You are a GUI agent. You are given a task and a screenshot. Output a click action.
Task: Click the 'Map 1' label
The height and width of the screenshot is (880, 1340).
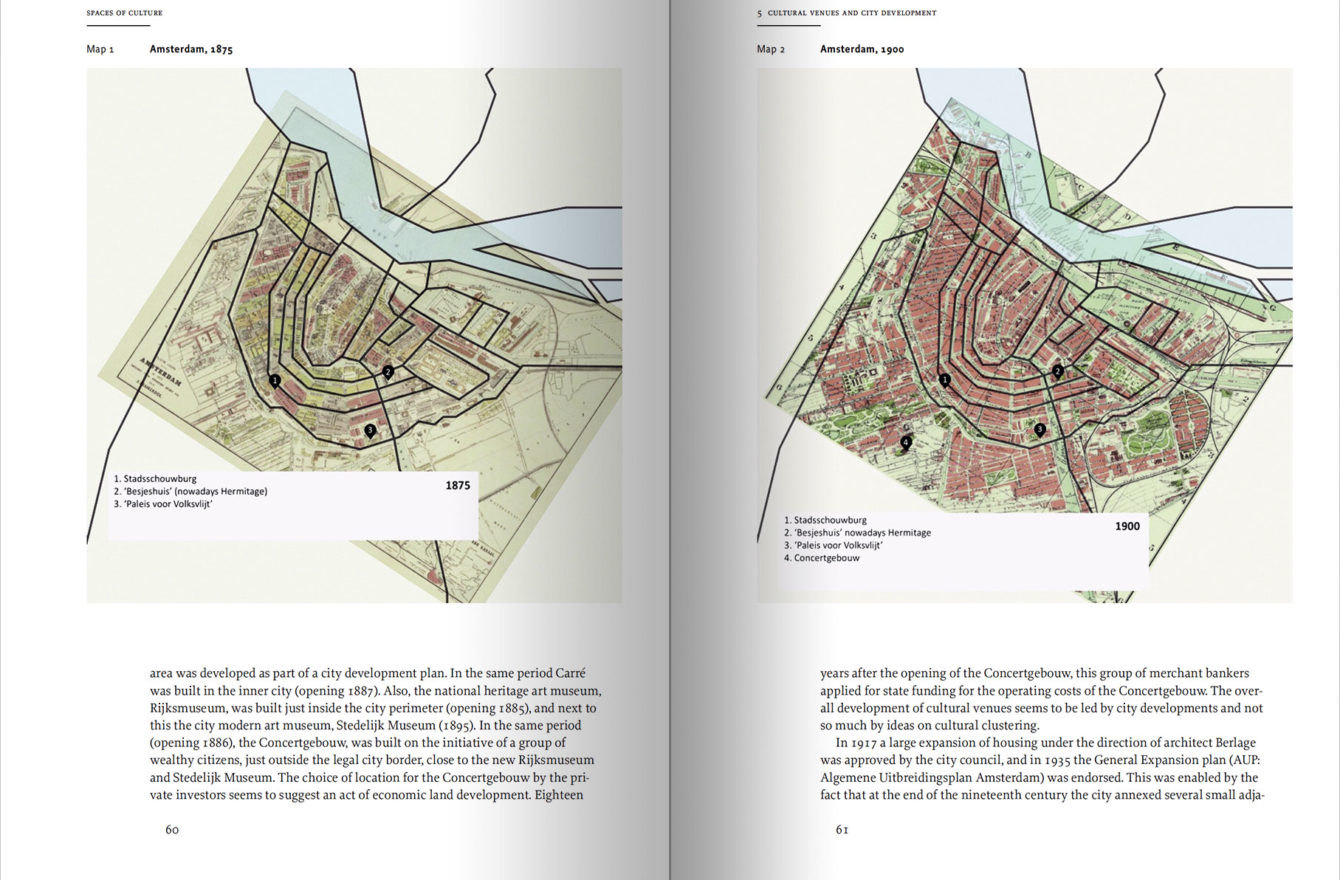(x=101, y=49)
